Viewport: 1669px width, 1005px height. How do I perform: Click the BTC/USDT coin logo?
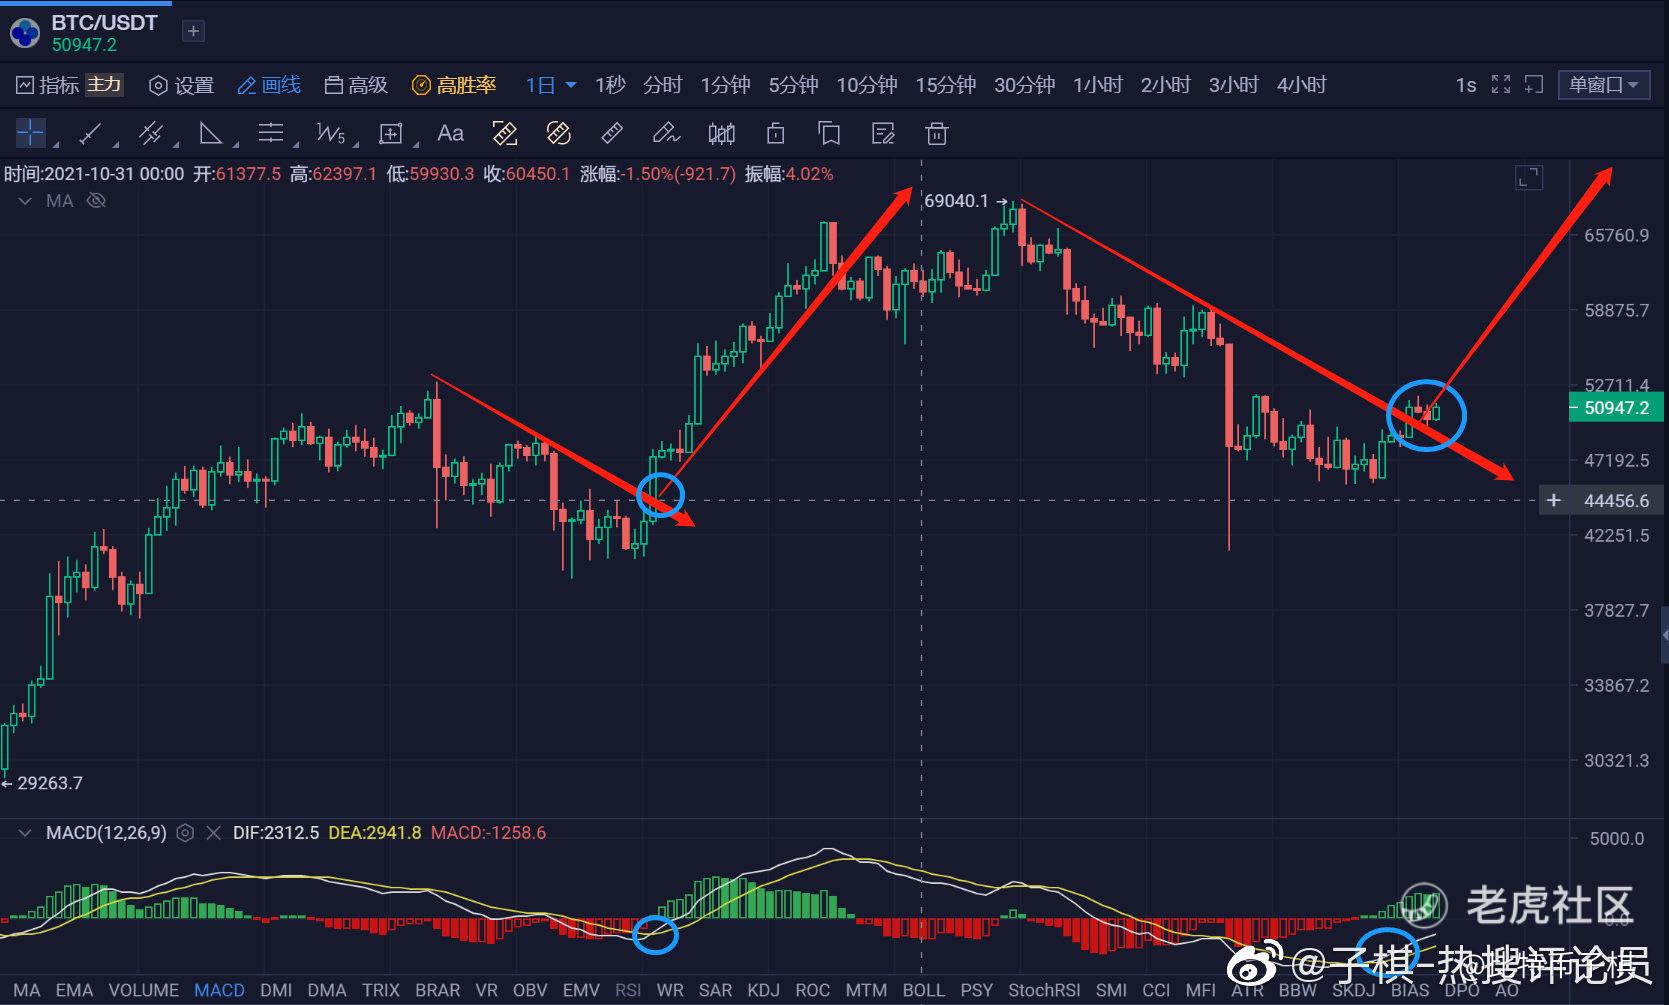(x=25, y=33)
